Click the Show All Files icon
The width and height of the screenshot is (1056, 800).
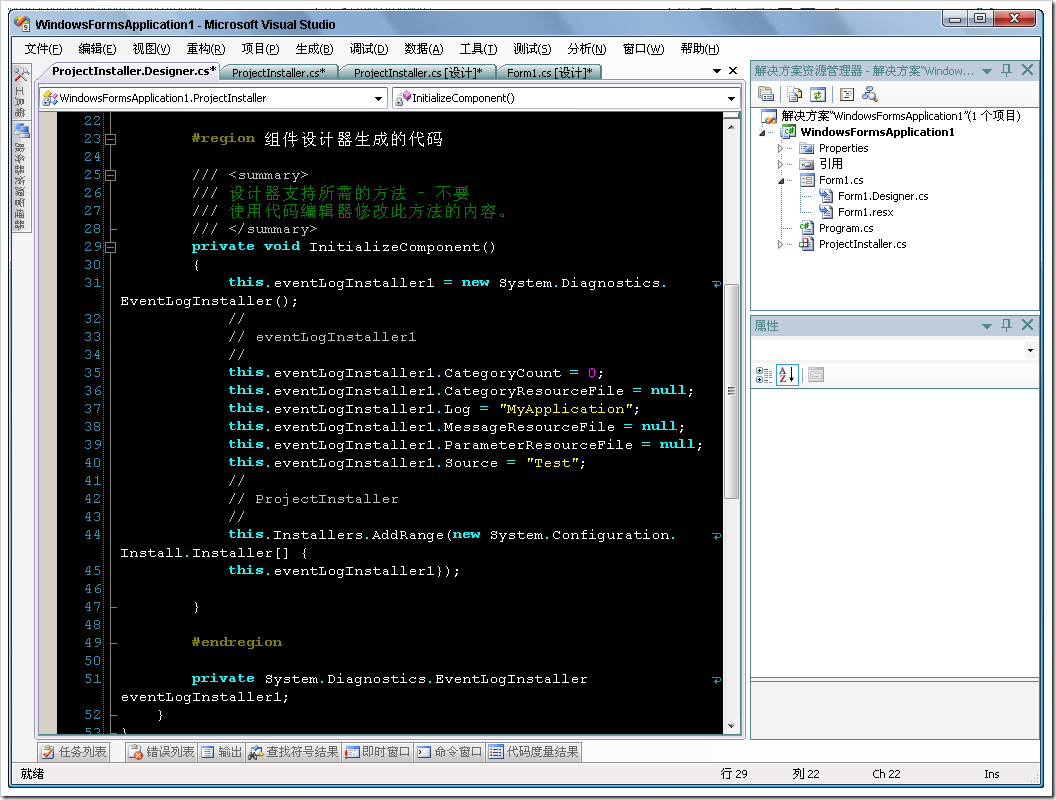pos(795,94)
